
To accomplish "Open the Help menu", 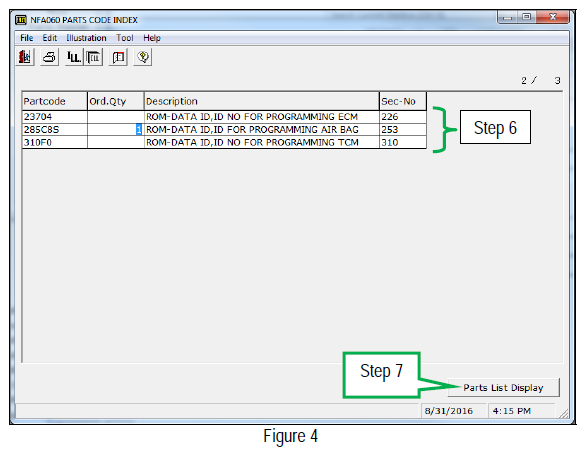I will (152, 38).
